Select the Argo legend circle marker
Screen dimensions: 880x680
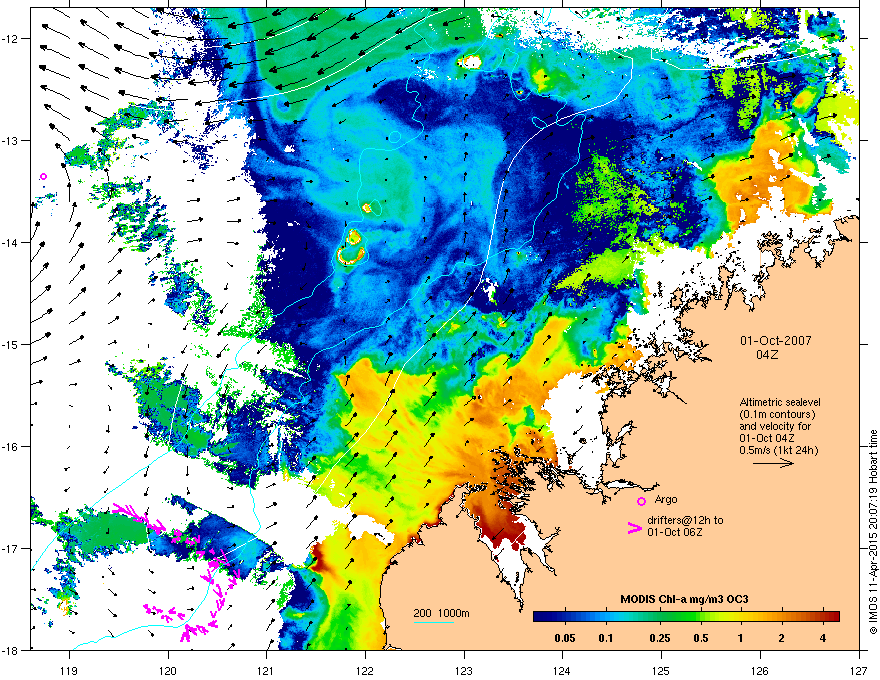click(641, 501)
